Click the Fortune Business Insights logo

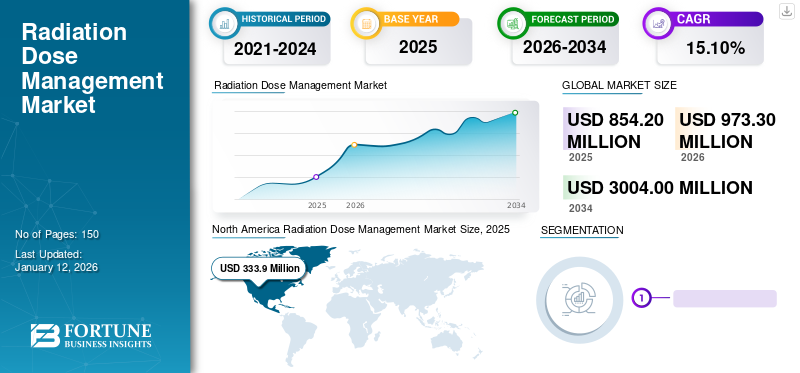tap(91, 335)
